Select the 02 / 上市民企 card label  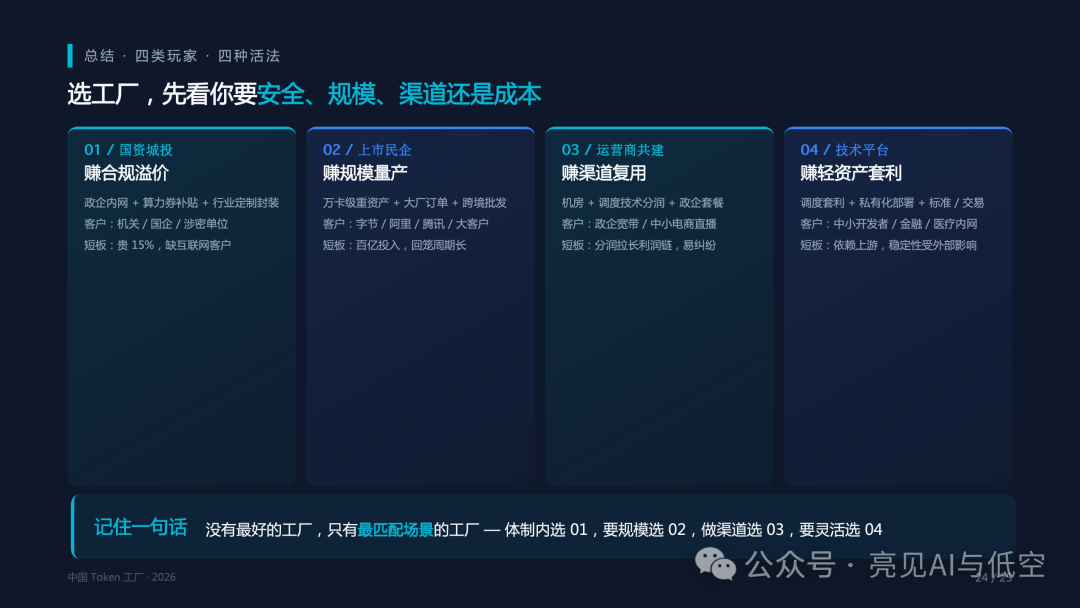pos(367,149)
